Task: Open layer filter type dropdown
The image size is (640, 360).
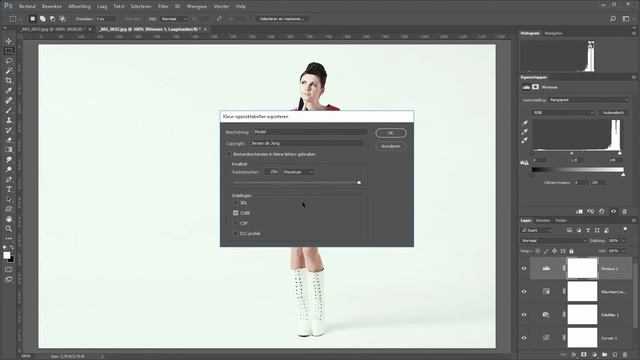Action: tap(537, 230)
